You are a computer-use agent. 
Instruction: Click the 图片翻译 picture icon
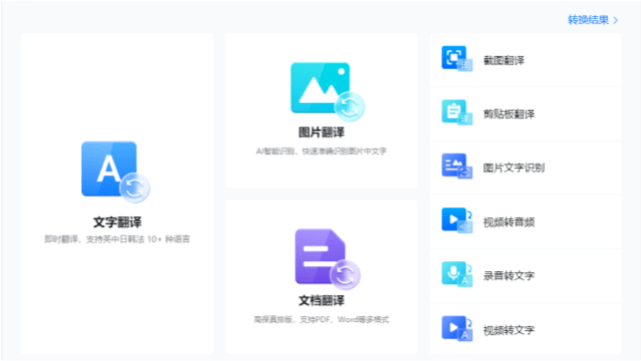click(327, 92)
